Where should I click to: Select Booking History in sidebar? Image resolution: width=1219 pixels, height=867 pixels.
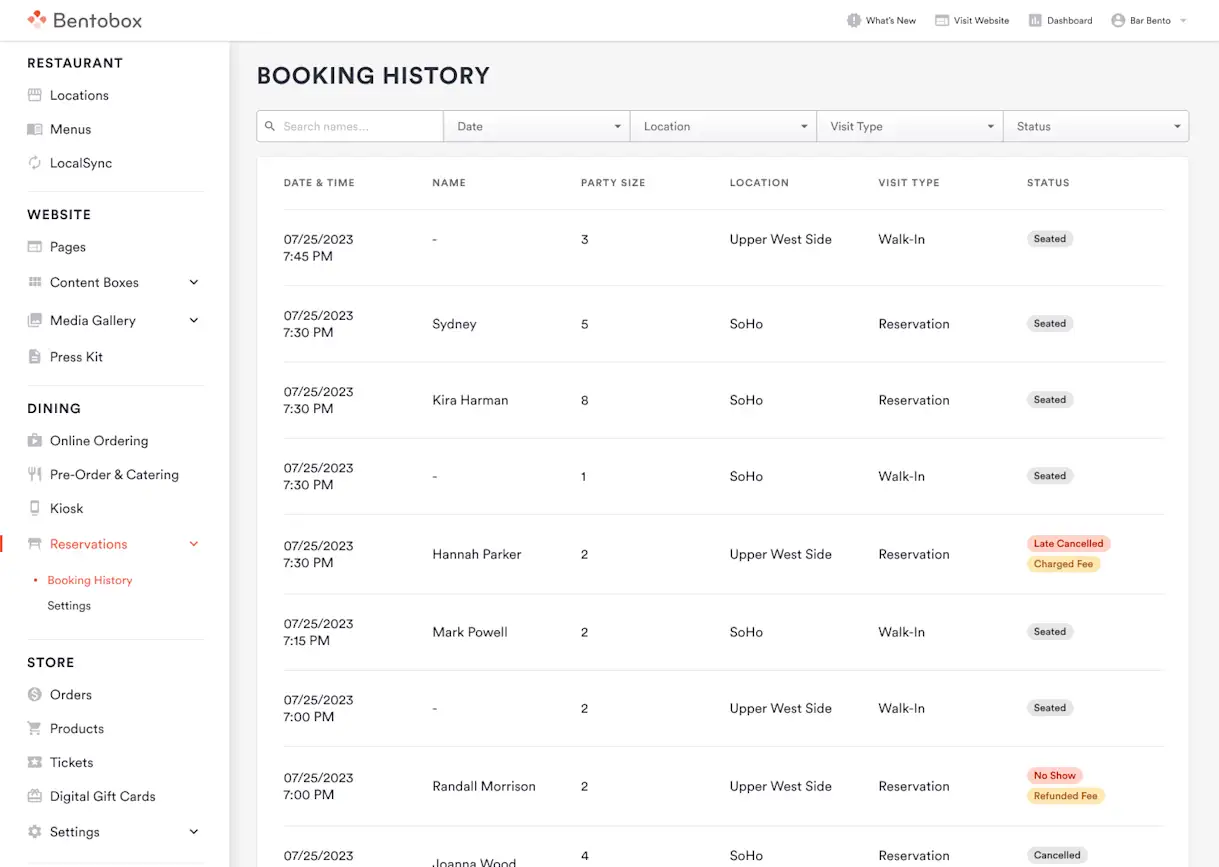tap(90, 580)
